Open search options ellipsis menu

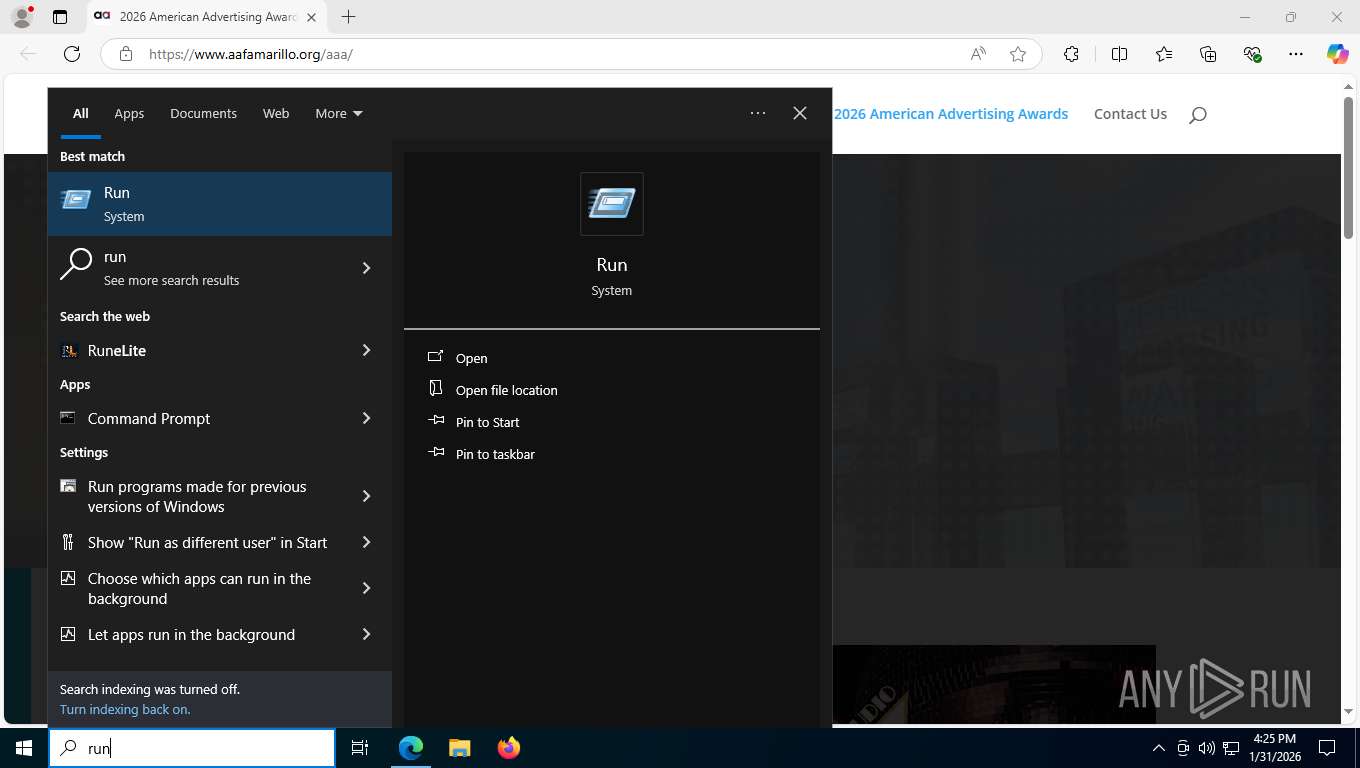pyautogui.click(x=758, y=113)
